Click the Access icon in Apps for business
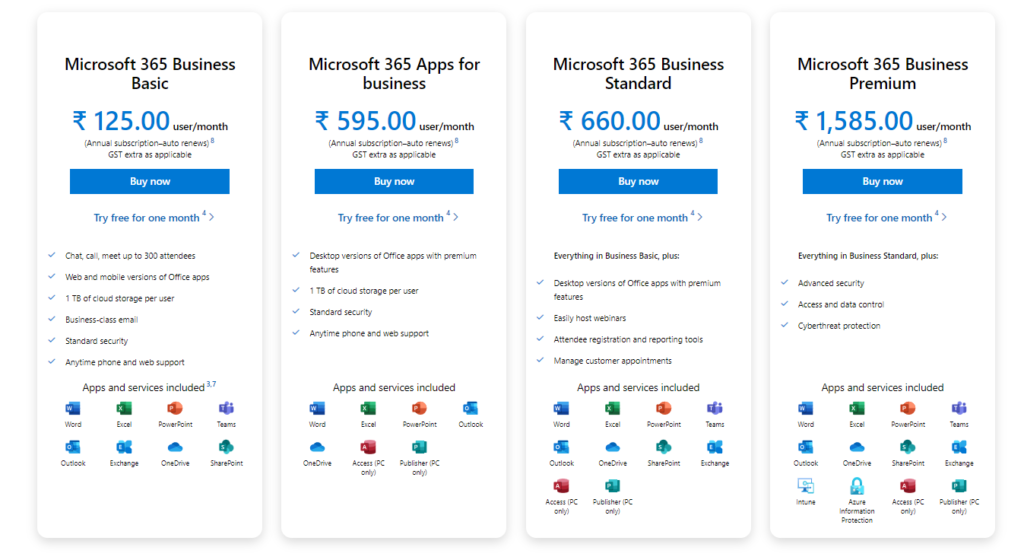Screen dimensions: 1024x560 (x=368, y=447)
